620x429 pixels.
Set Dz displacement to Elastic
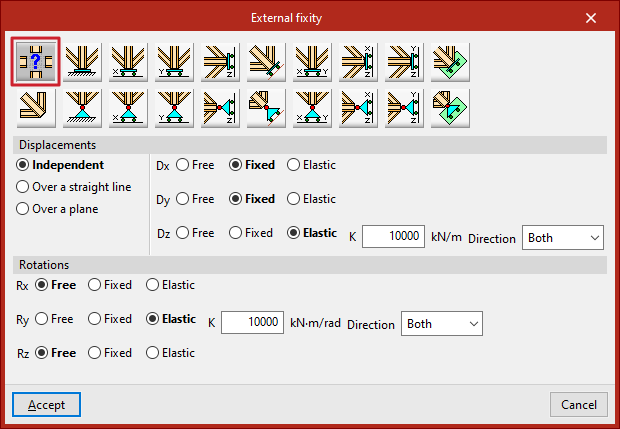(x=312, y=233)
